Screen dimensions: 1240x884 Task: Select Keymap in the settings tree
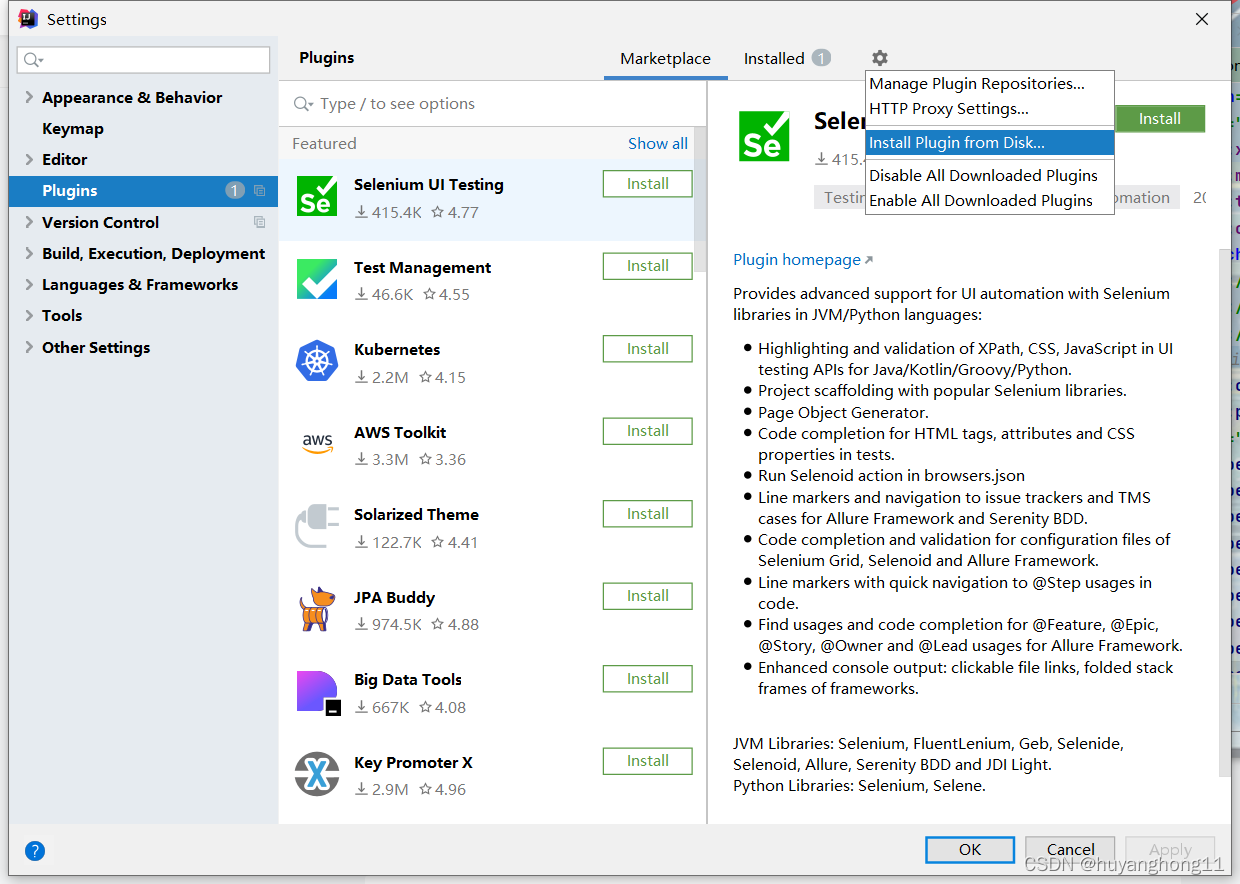point(72,128)
